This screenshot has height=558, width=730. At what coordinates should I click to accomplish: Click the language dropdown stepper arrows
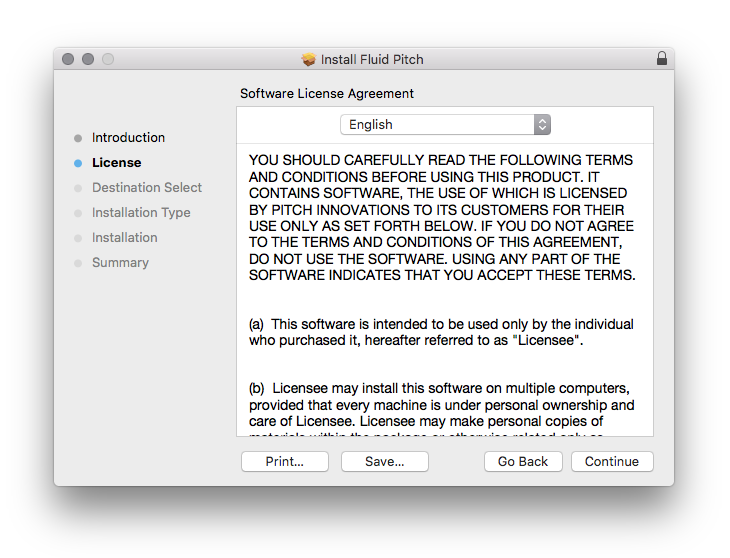coord(542,125)
